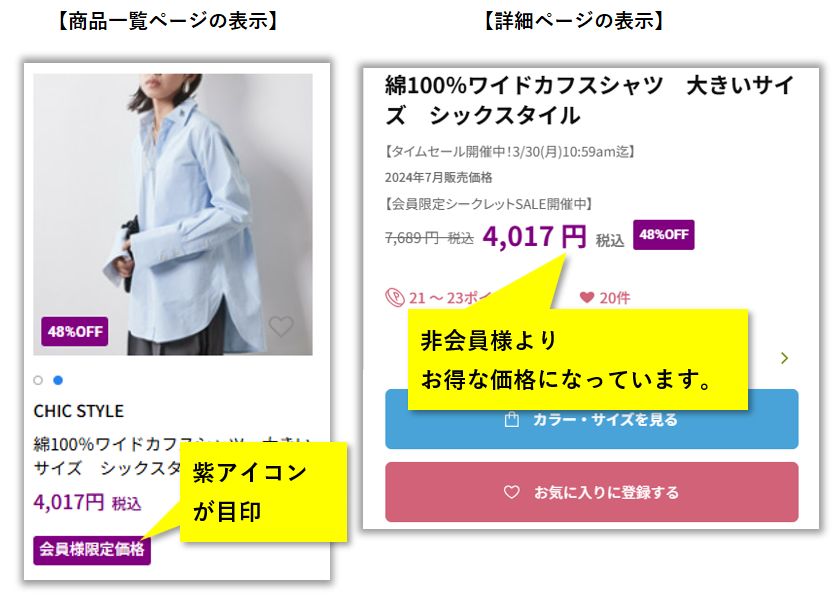Click the points P circle icon
Viewport: 835px width, 602px height.
click(x=395, y=297)
